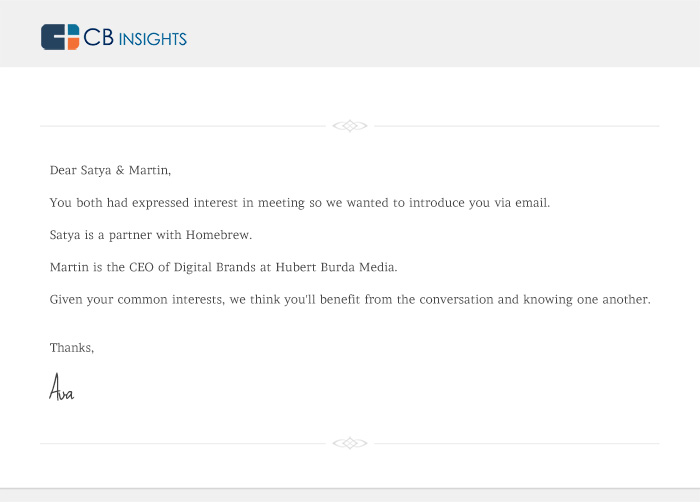The image size is (700, 502).
Task: Click the bottom ornamental diamond divider
Action: pos(350,443)
